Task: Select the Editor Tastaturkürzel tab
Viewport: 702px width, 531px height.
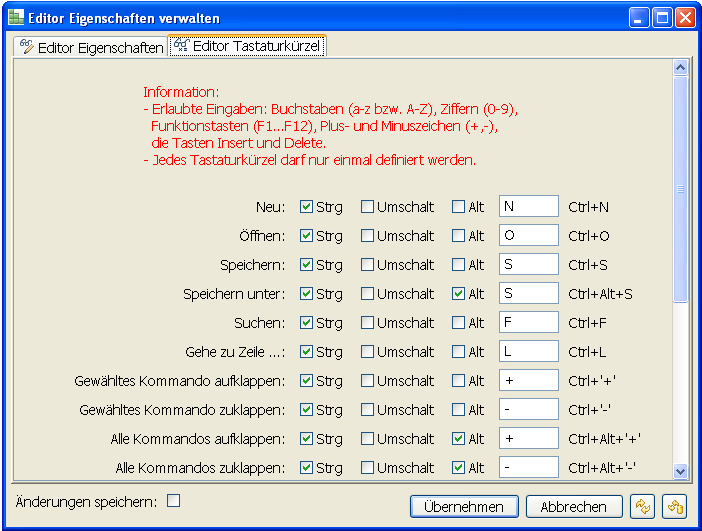Action: coord(247,46)
